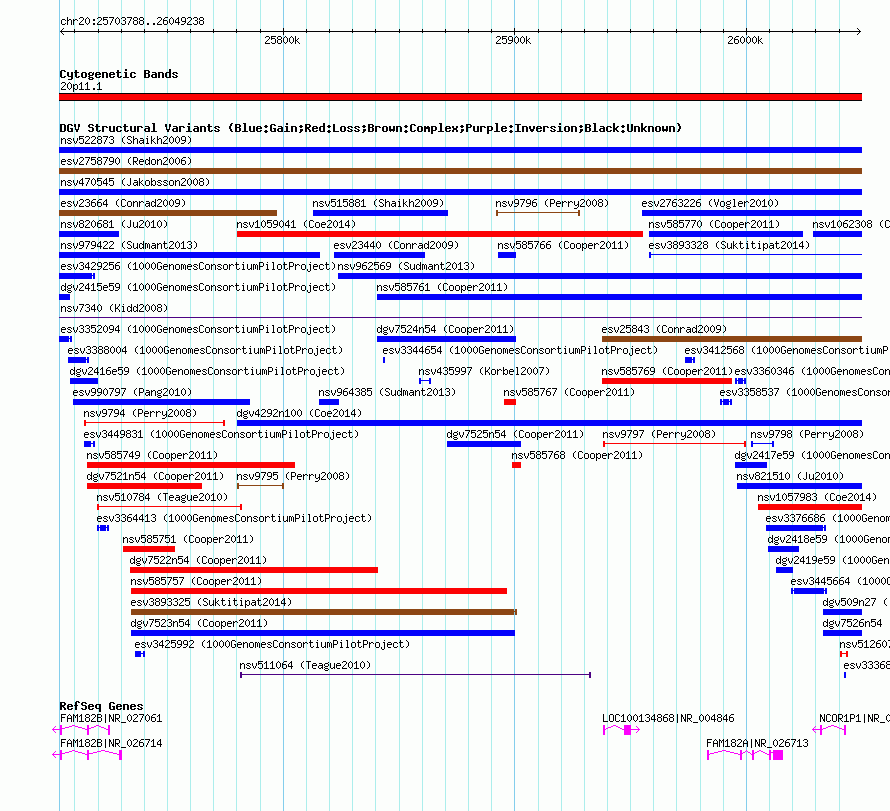Open dgv7524n54 (Cooper2011) label
Image resolution: width=890 pixels, height=811 pixels.
coord(445,329)
